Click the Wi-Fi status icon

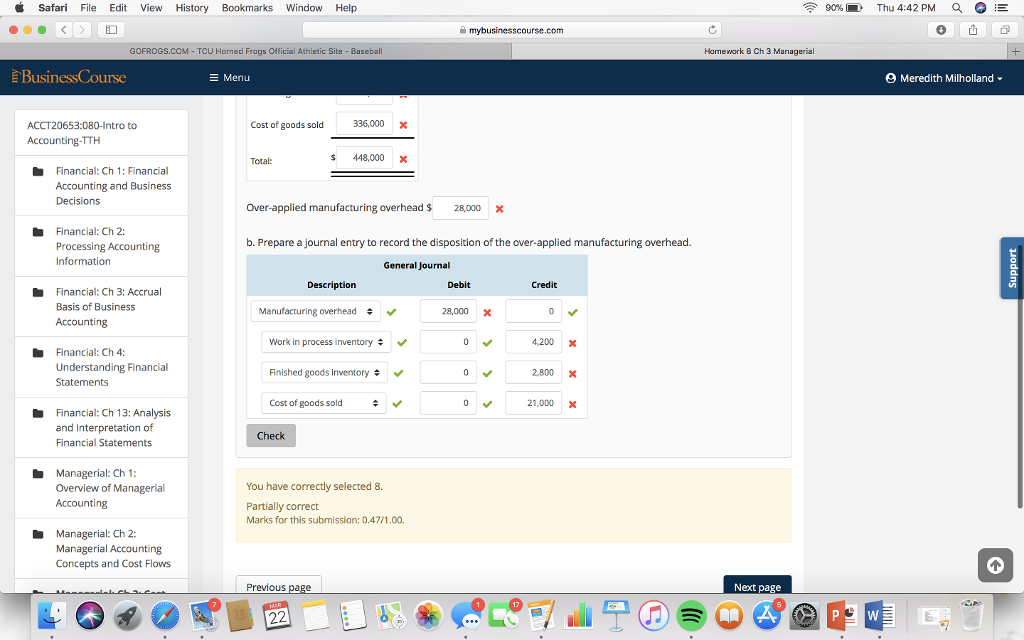click(x=810, y=8)
